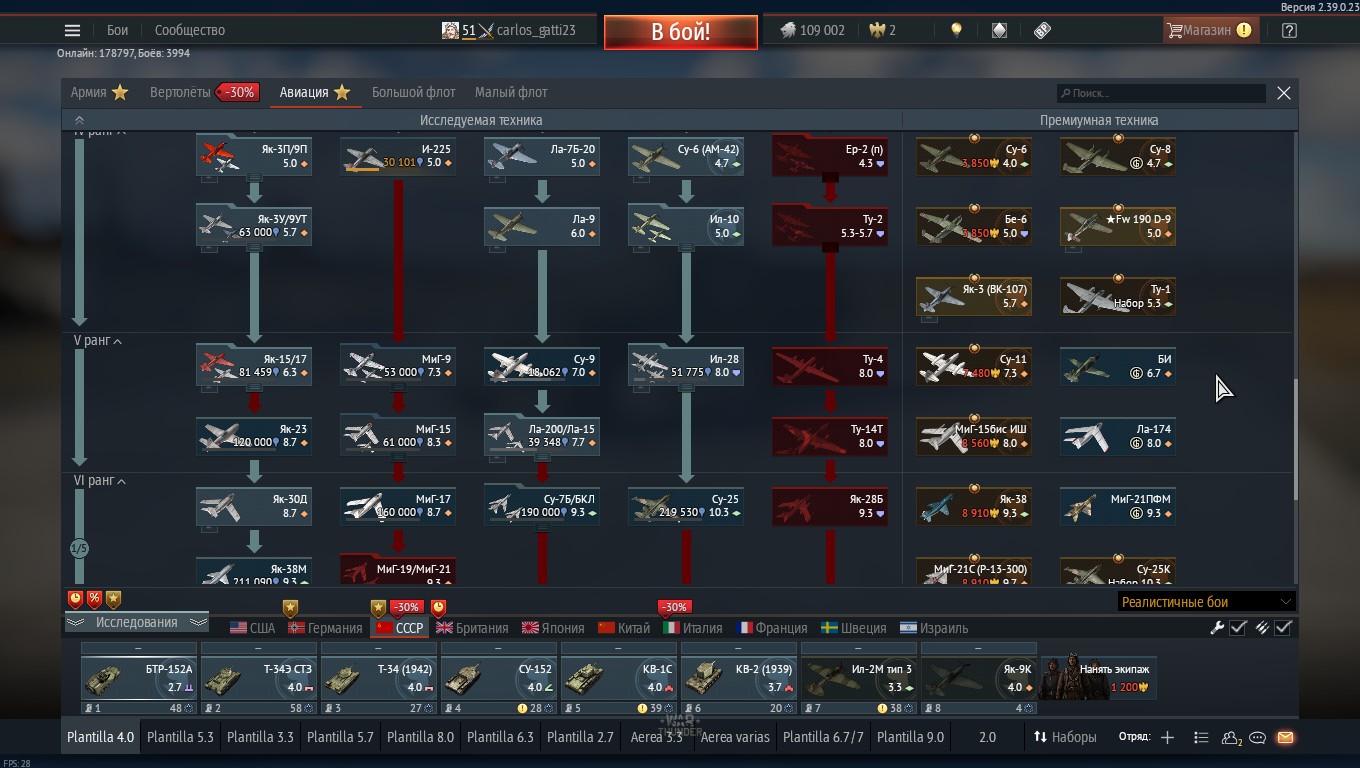Select the Ла-200/Ла-15 group card
Image resolution: width=1360 pixels, height=768 pixels.
542,435
